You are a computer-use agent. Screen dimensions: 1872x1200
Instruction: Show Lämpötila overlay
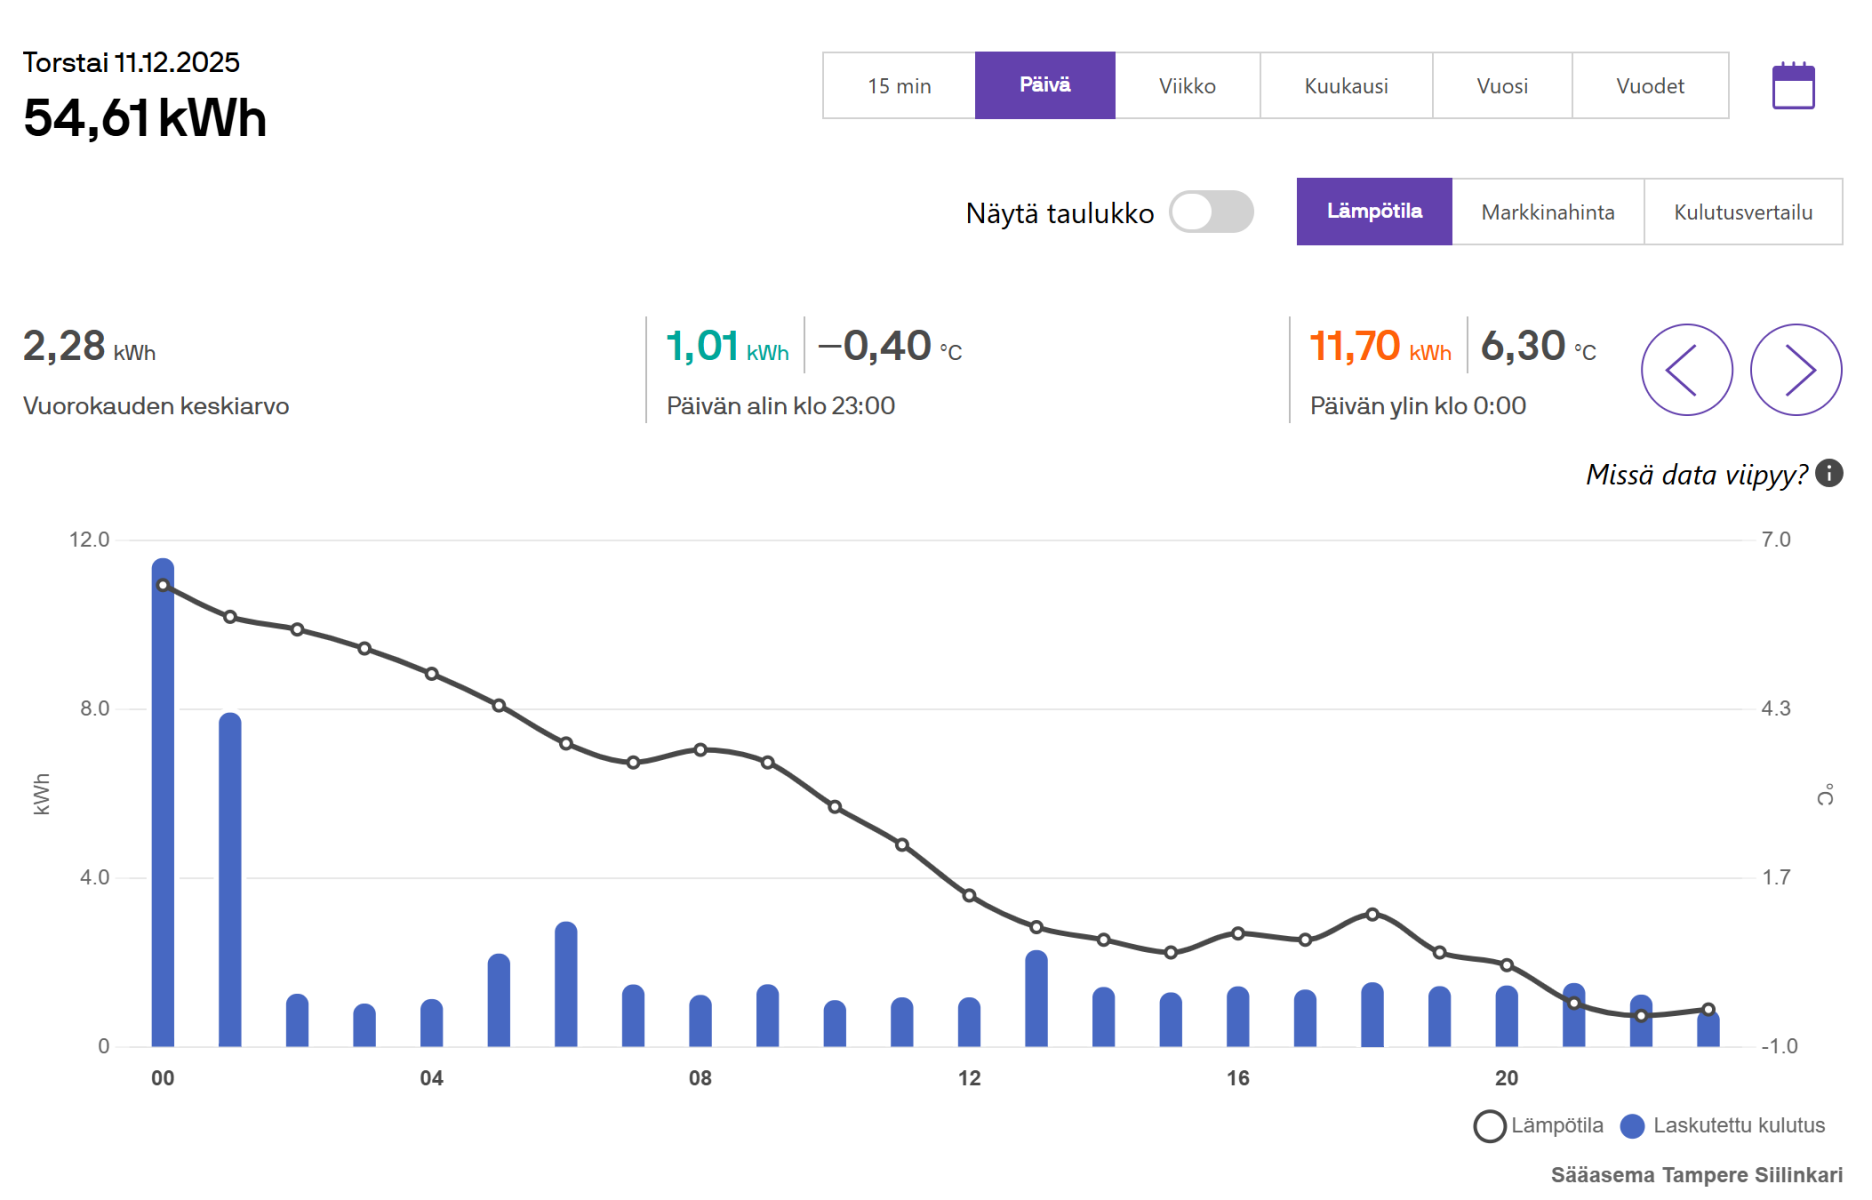pyautogui.click(x=1374, y=211)
